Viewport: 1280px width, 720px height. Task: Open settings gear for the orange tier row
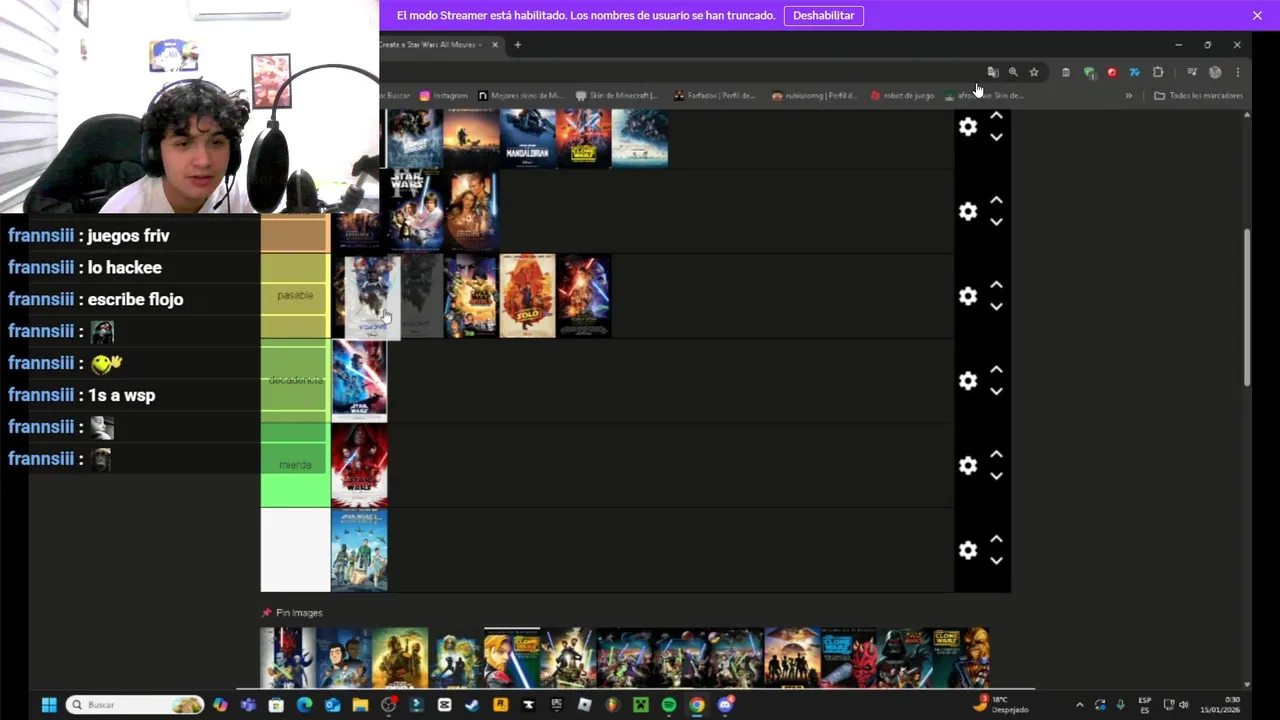(x=968, y=211)
